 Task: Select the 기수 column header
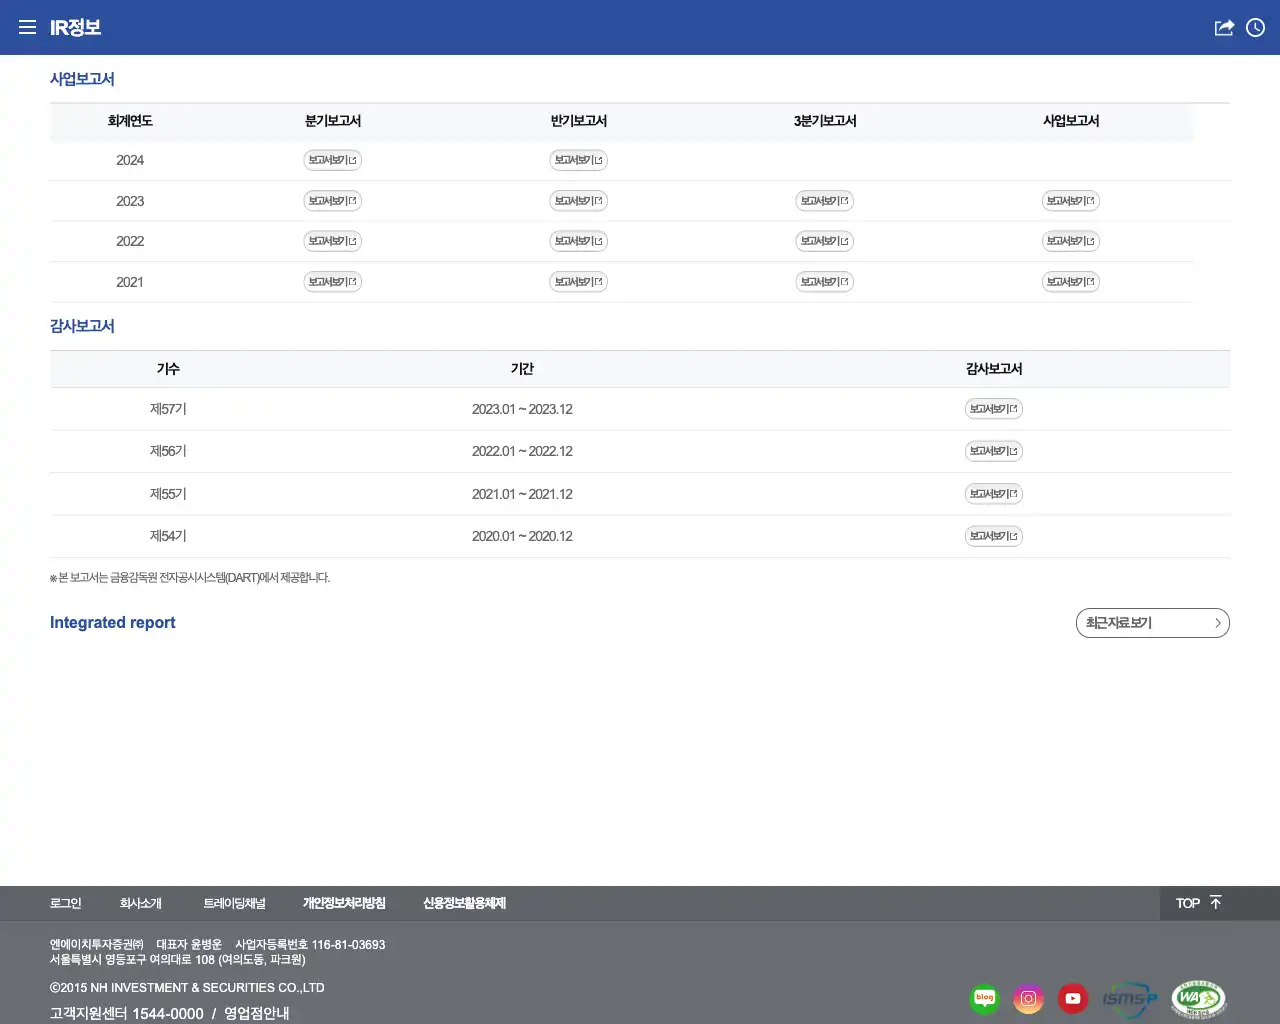pyautogui.click(x=168, y=369)
